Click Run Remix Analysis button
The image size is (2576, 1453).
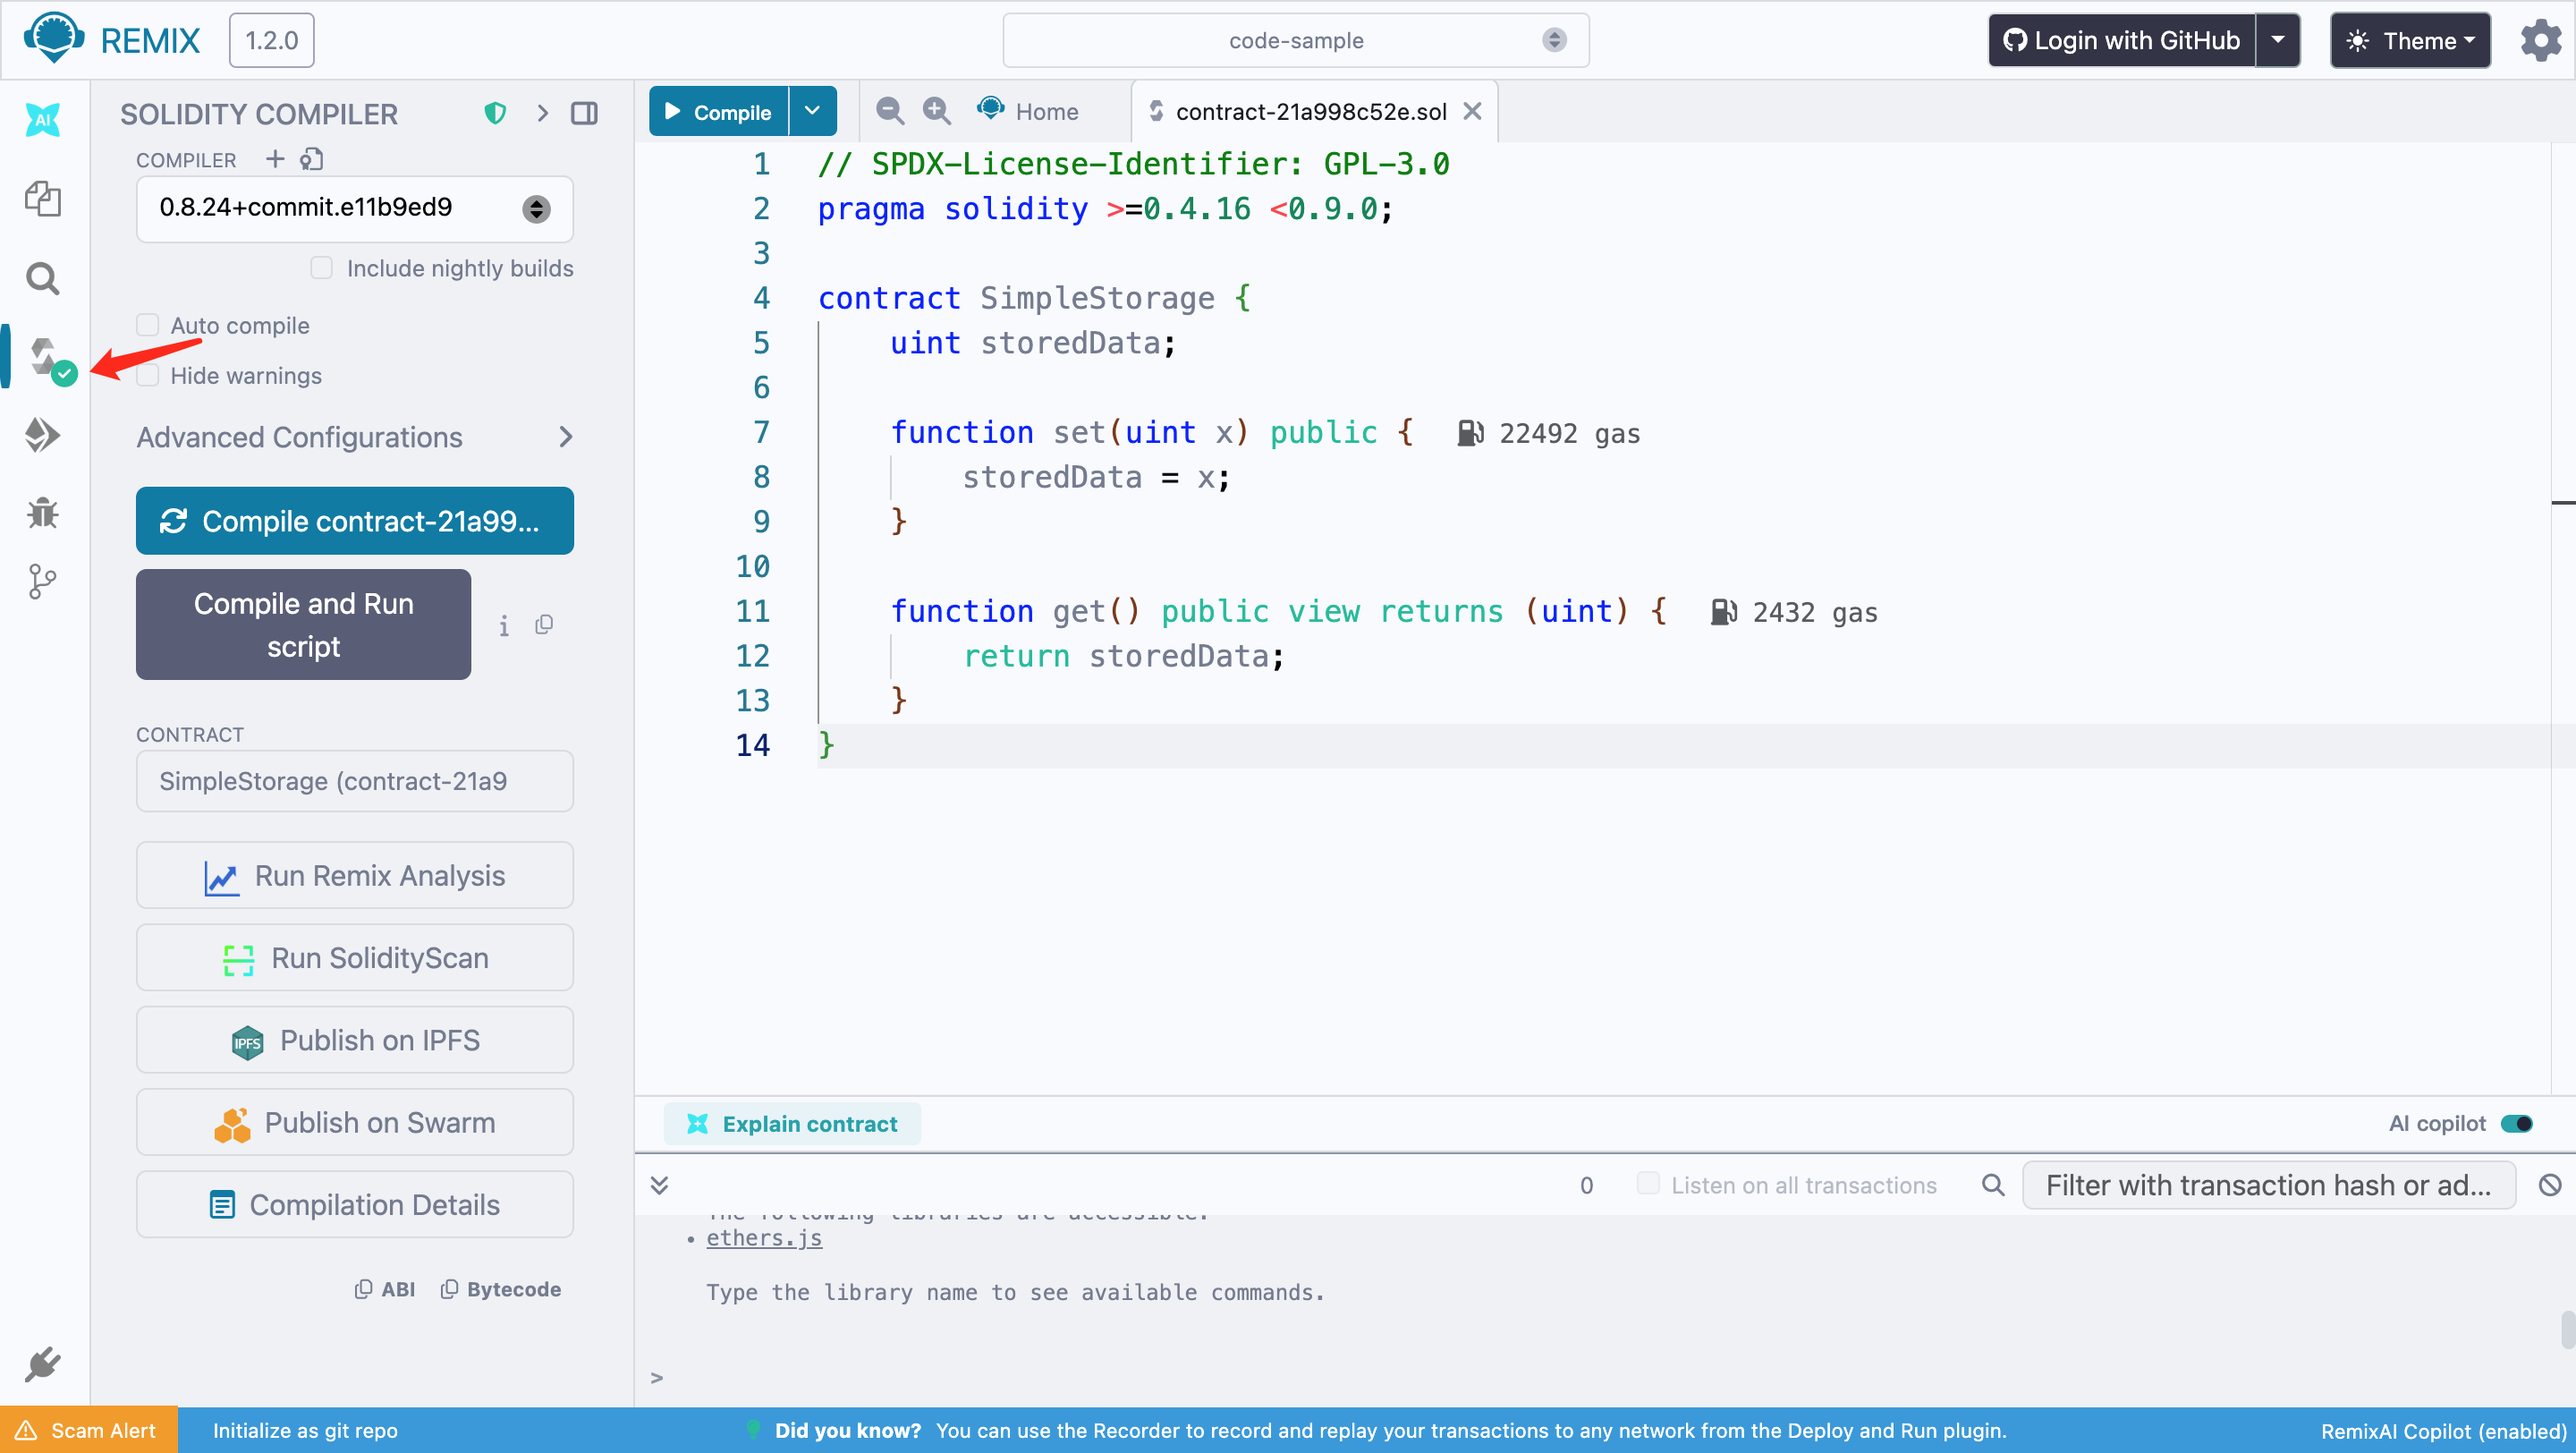click(354, 875)
